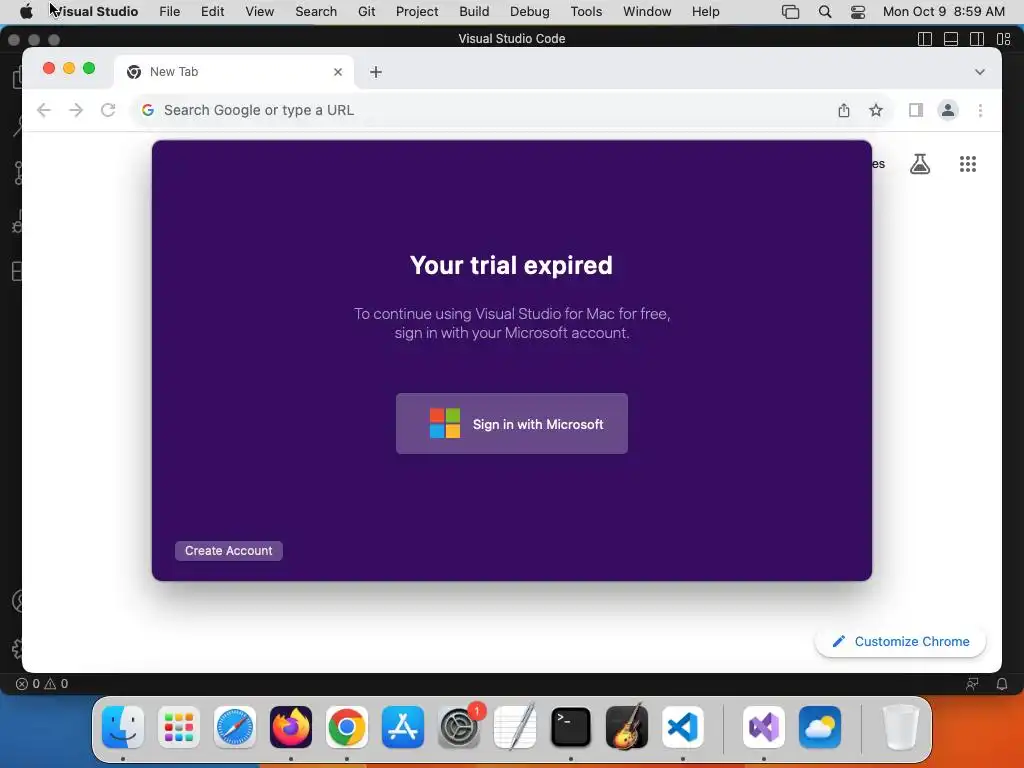
Task: Open the Build menu
Action: pyautogui.click(x=474, y=12)
